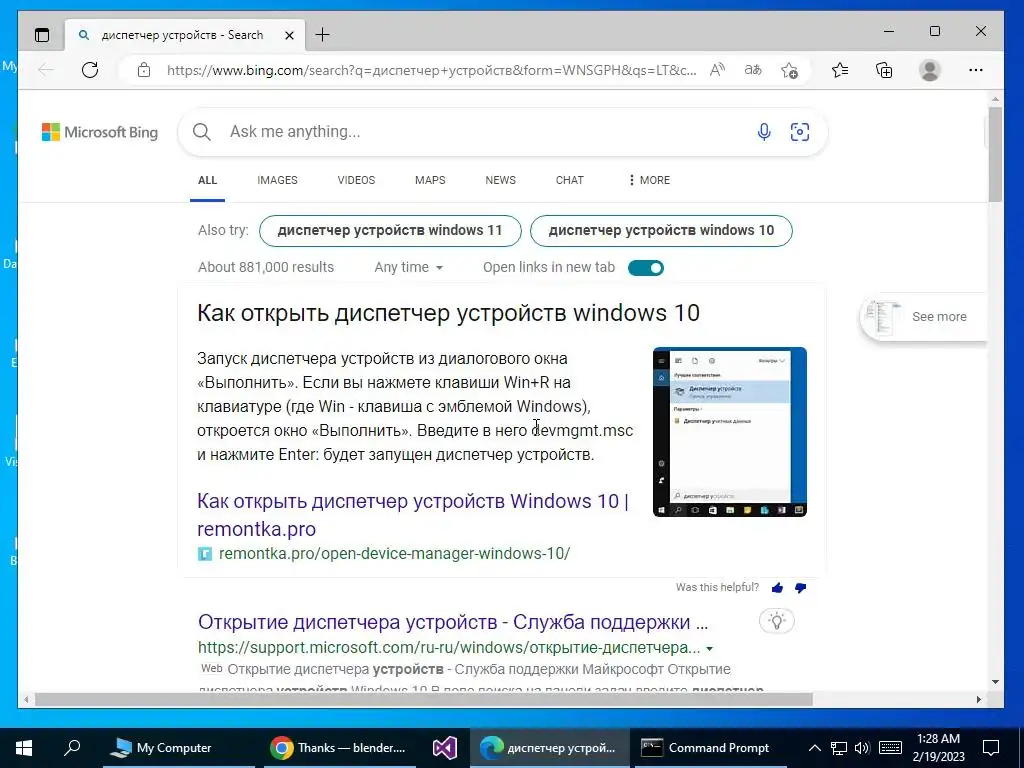Image resolution: width=1024 pixels, height=768 pixels.
Task: Try suggestion диспетчер устройств windows 10
Action: [661, 231]
